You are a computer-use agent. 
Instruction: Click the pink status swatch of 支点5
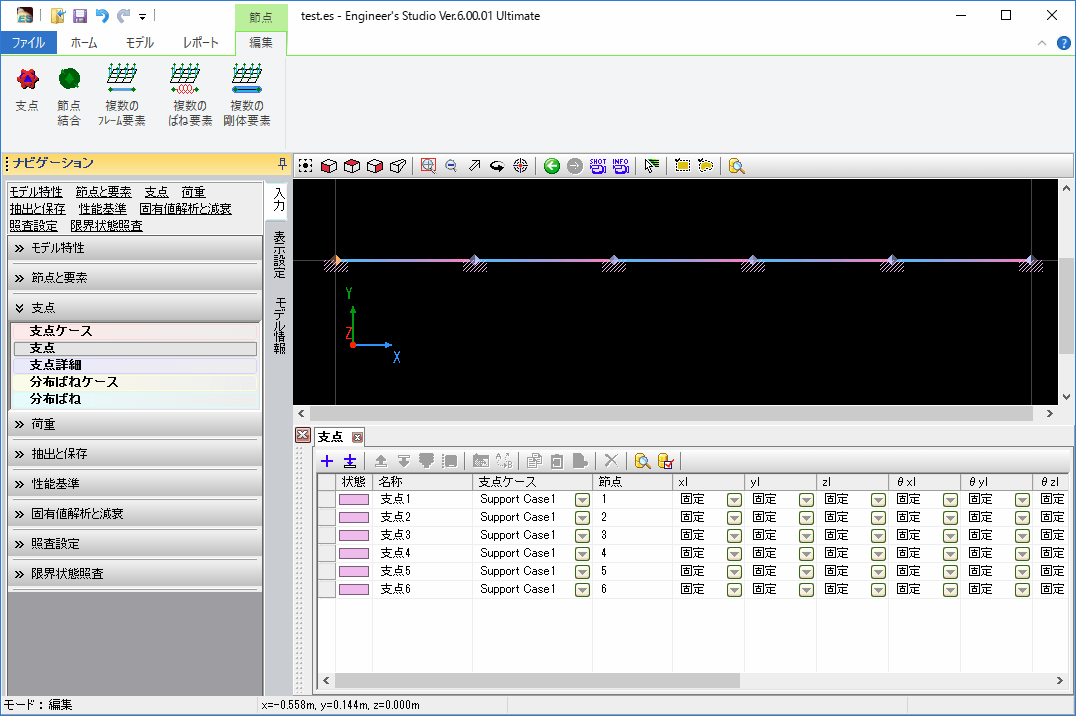pyautogui.click(x=354, y=571)
